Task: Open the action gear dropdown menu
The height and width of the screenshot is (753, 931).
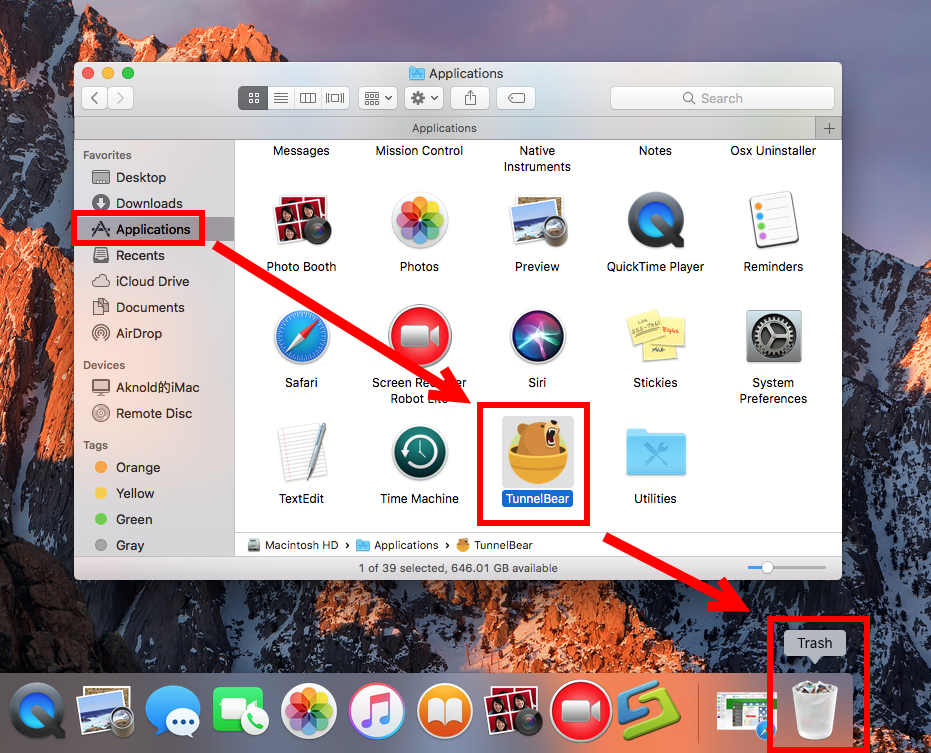Action: 422,98
